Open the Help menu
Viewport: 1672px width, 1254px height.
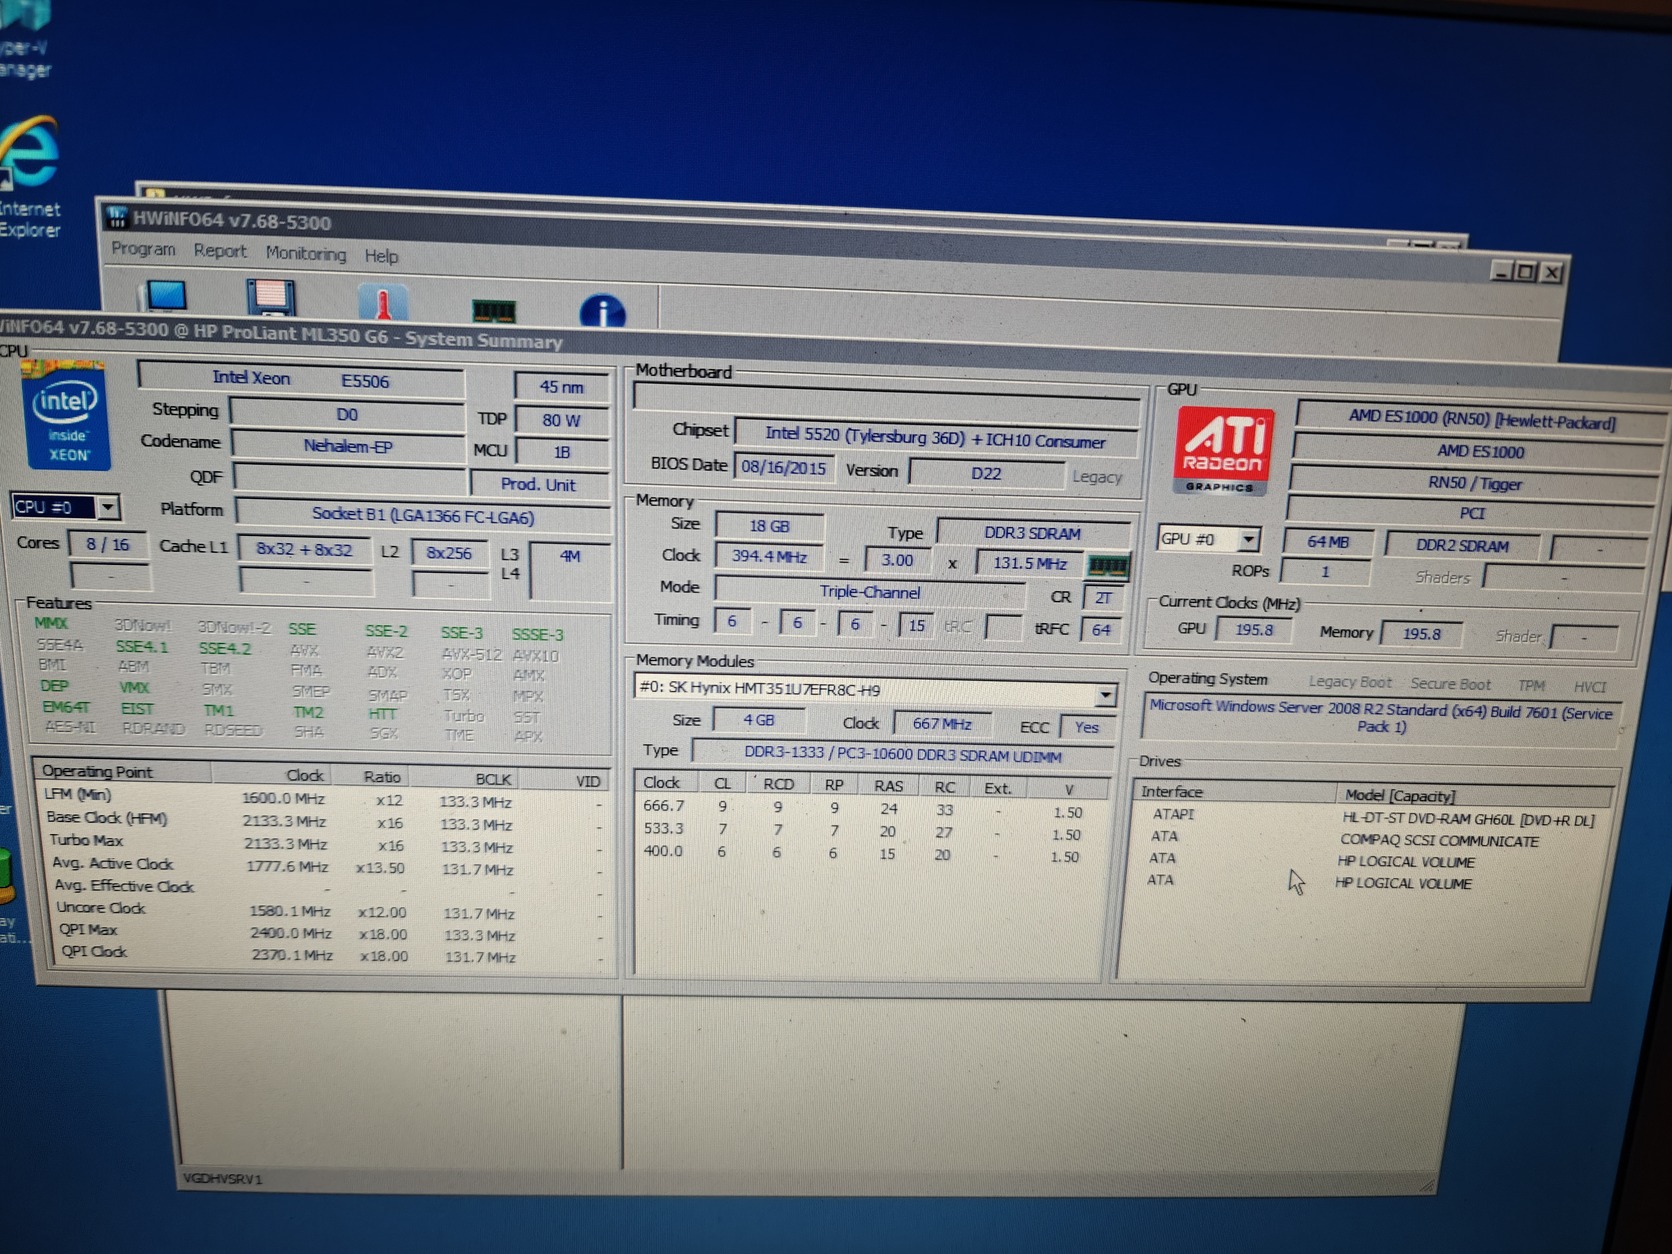pos(381,256)
